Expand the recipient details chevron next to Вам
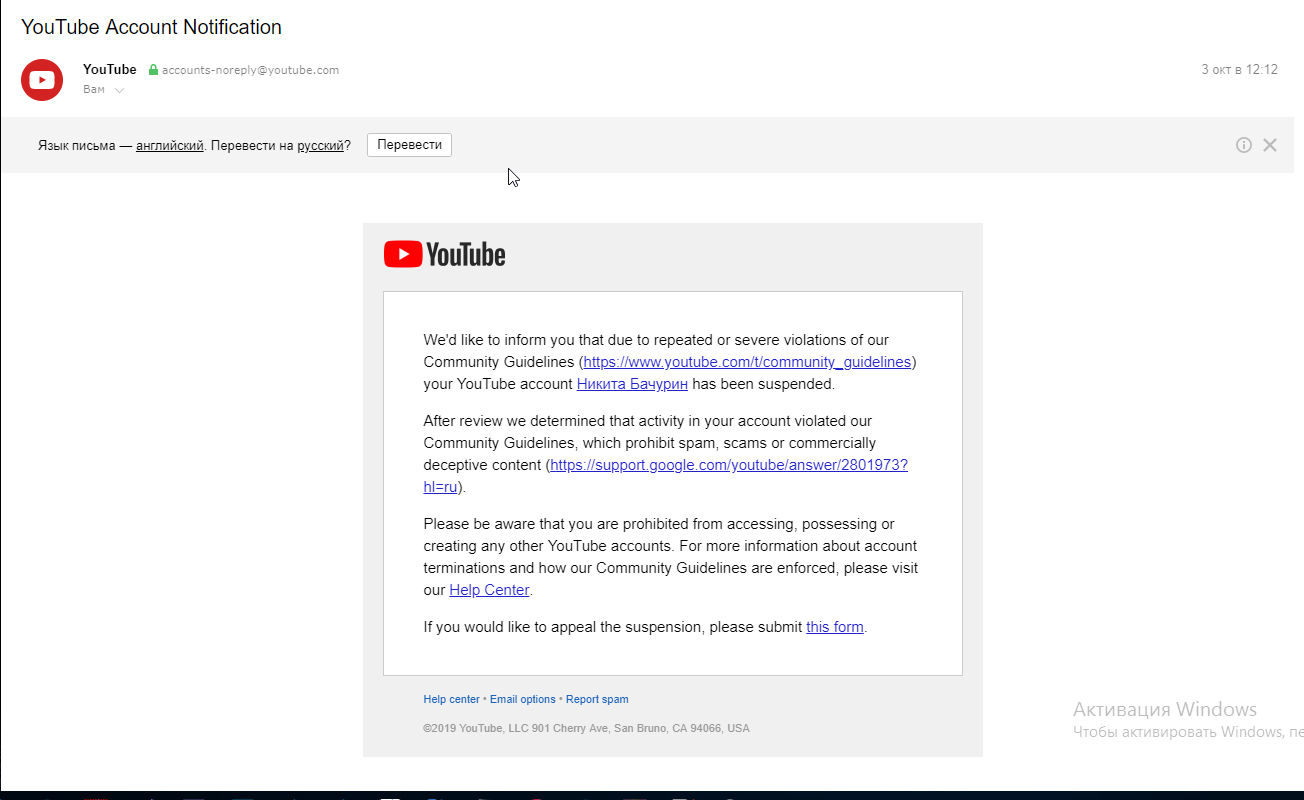 click(119, 90)
